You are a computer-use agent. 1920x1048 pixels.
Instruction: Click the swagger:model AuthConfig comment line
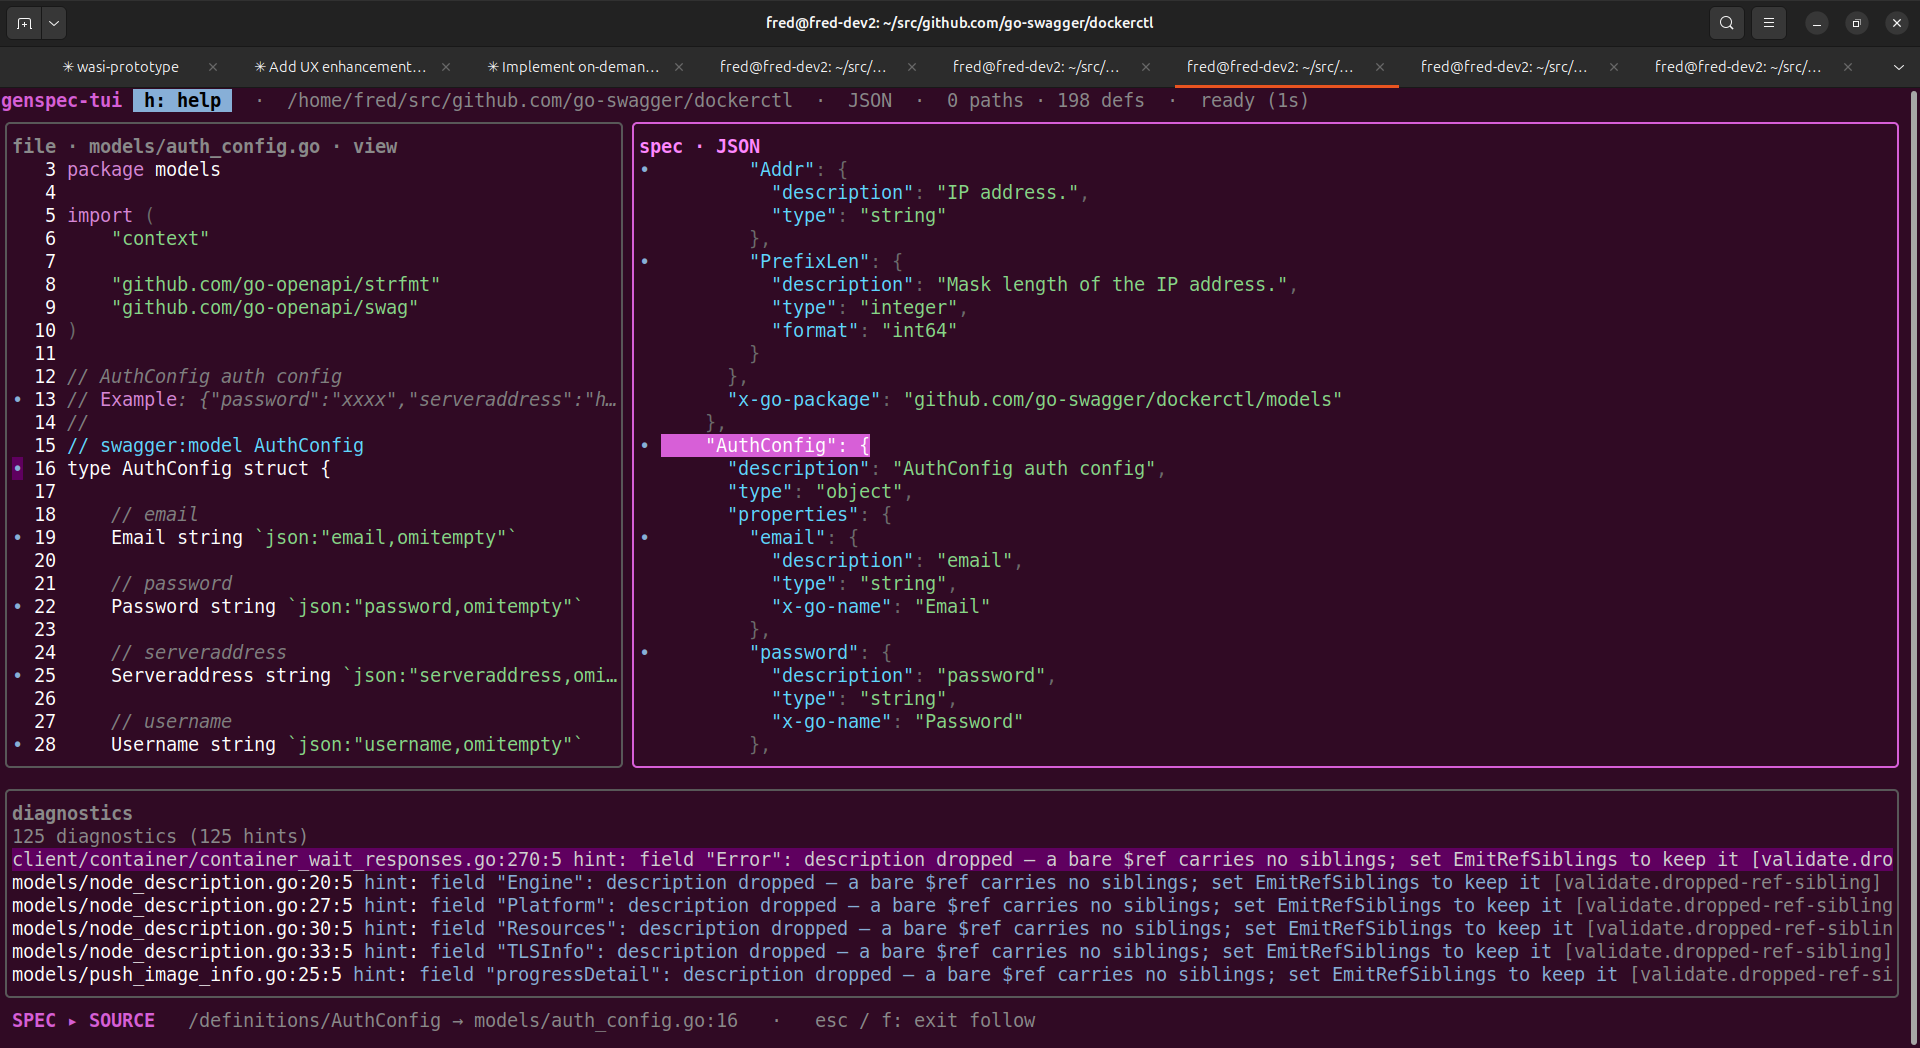[x=215, y=445]
